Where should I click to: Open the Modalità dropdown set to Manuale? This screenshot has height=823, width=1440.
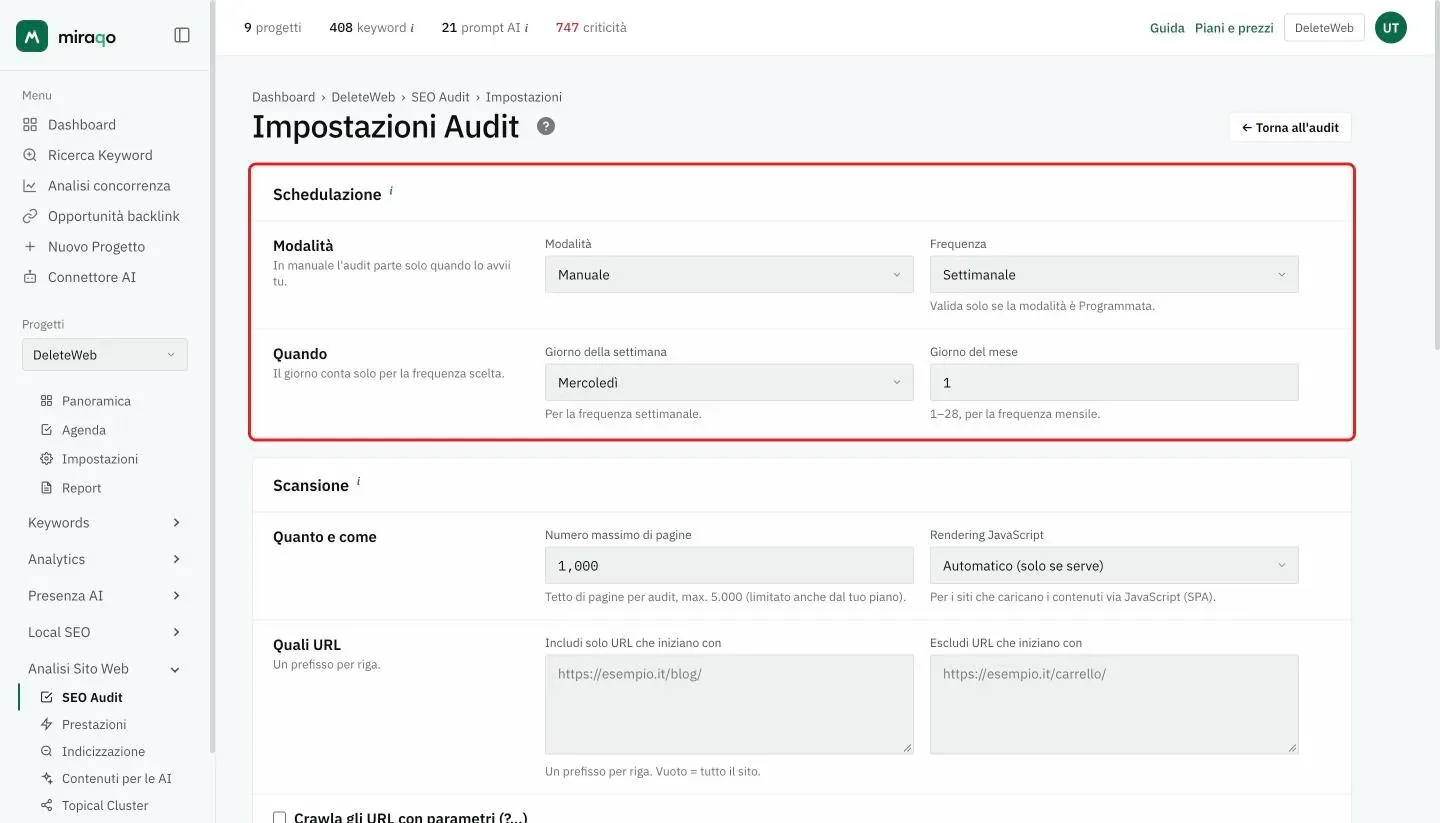(729, 275)
